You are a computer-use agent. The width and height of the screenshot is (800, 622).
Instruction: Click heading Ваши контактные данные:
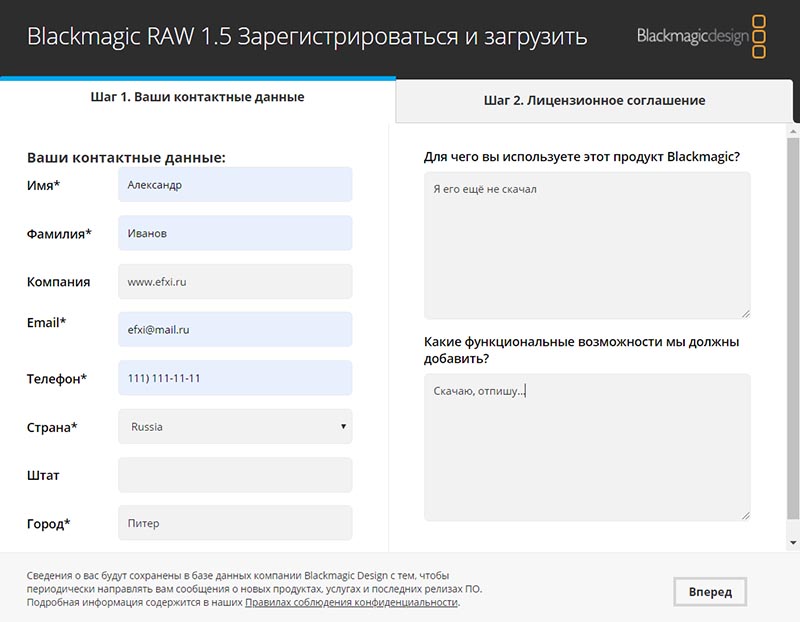coord(126,157)
